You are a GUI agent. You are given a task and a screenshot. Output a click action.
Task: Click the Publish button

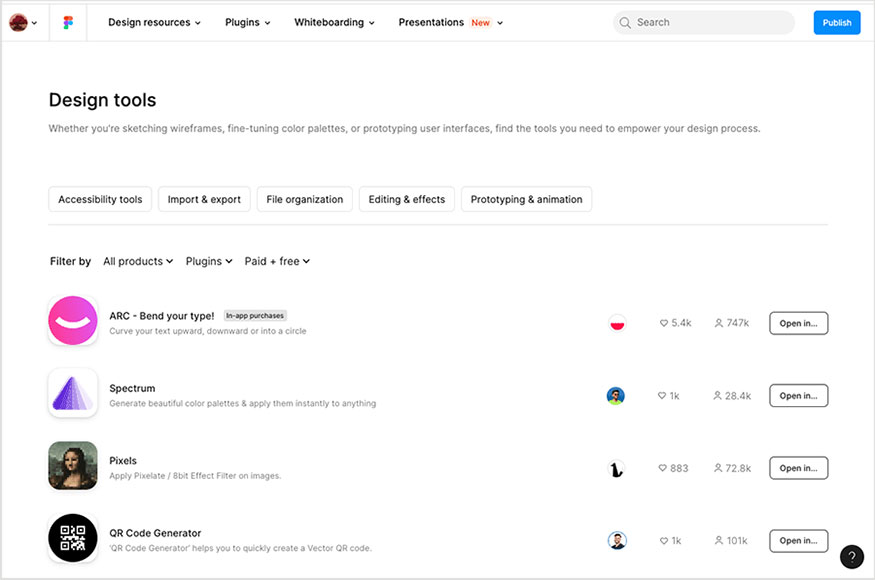tap(836, 22)
